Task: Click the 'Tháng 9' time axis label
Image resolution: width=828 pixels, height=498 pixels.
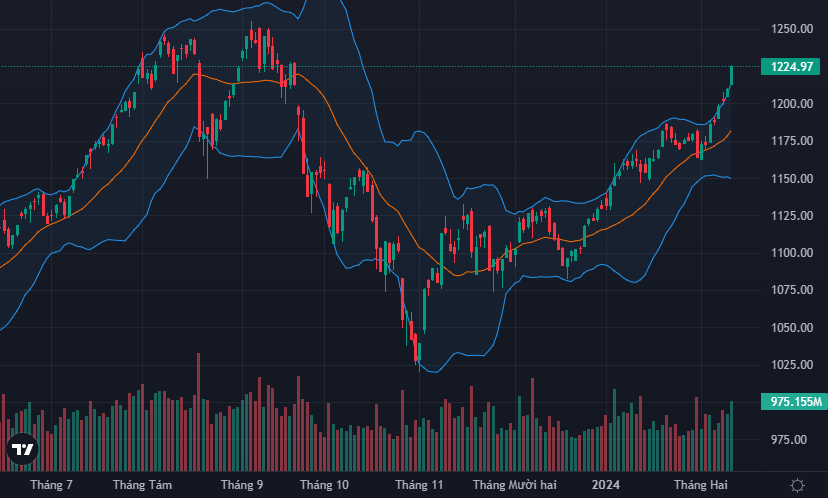Action: click(242, 485)
